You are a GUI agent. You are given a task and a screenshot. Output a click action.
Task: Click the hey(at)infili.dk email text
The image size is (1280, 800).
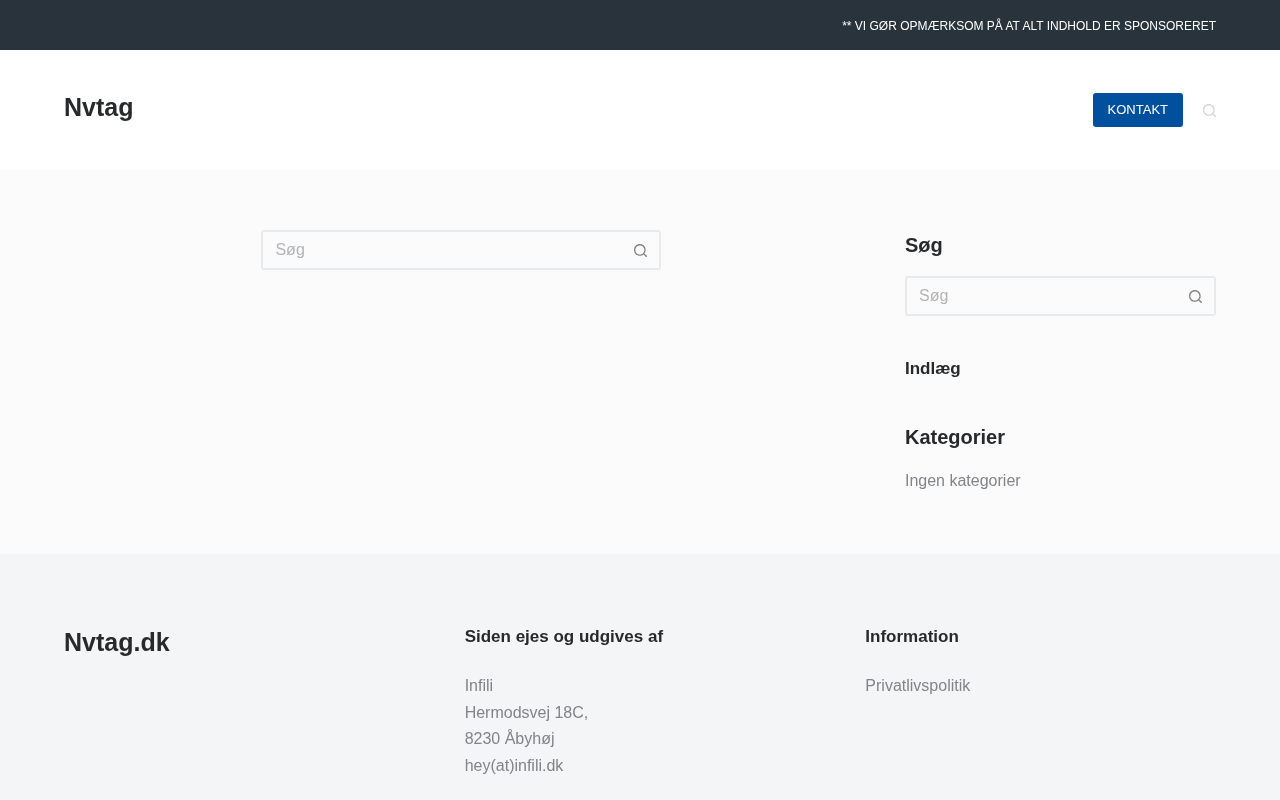(x=514, y=766)
